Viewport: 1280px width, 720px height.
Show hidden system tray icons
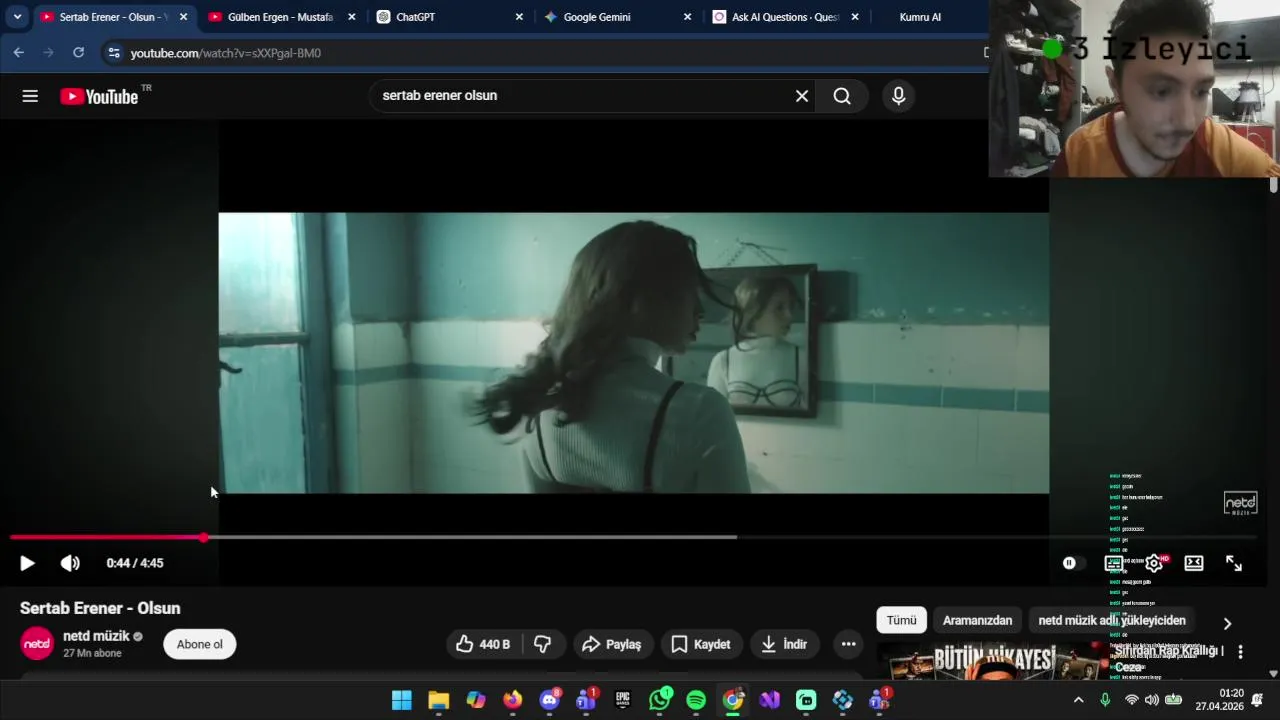(x=1078, y=700)
